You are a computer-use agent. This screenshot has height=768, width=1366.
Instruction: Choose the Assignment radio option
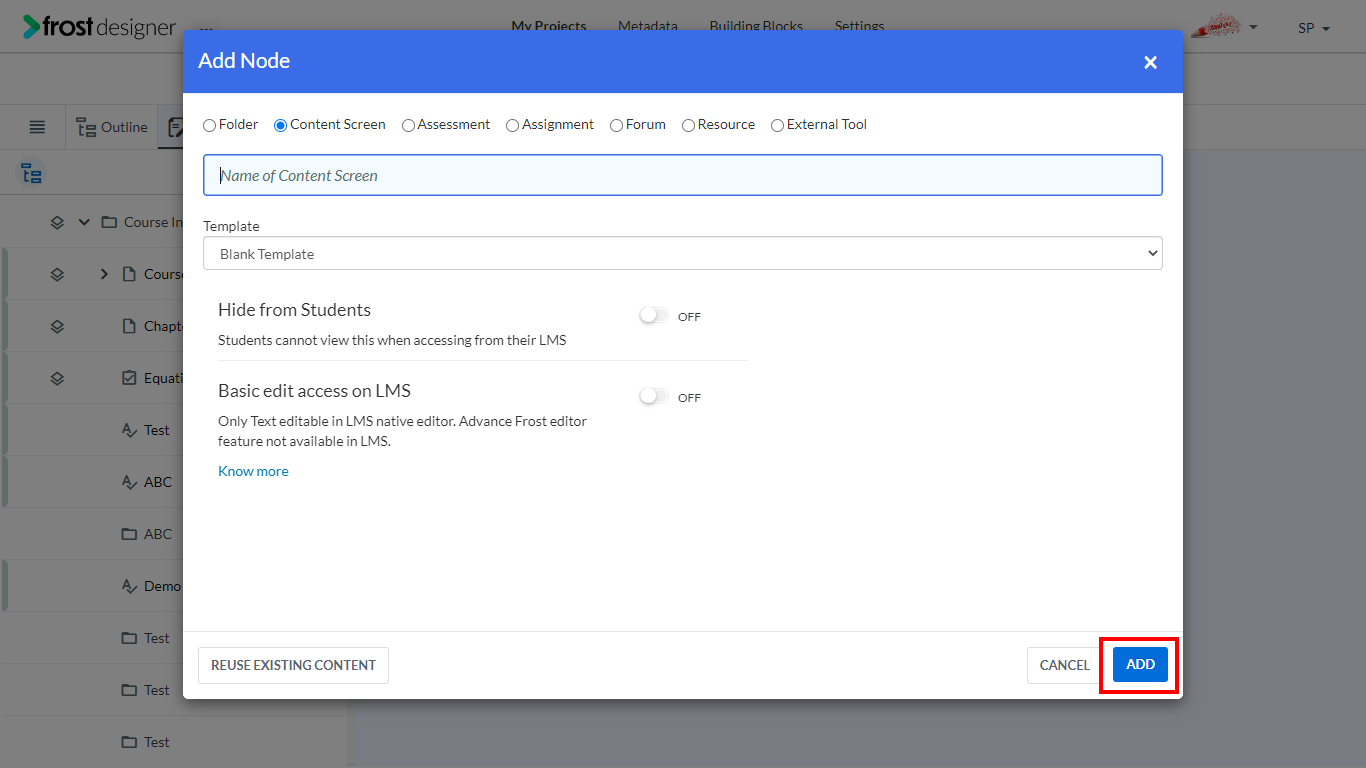point(512,125)
